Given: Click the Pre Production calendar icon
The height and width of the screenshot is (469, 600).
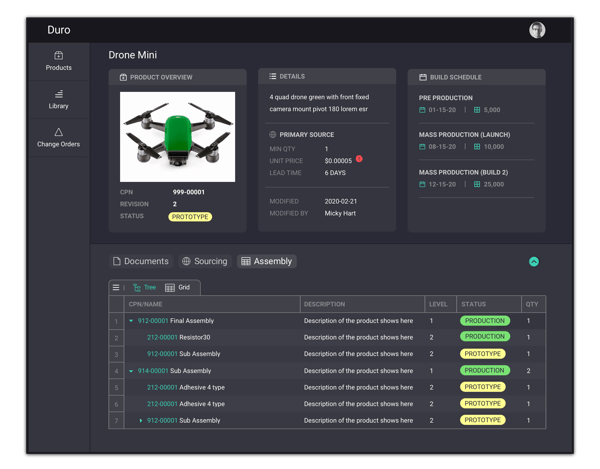Looking at the screenshot, I should [423, 110].
